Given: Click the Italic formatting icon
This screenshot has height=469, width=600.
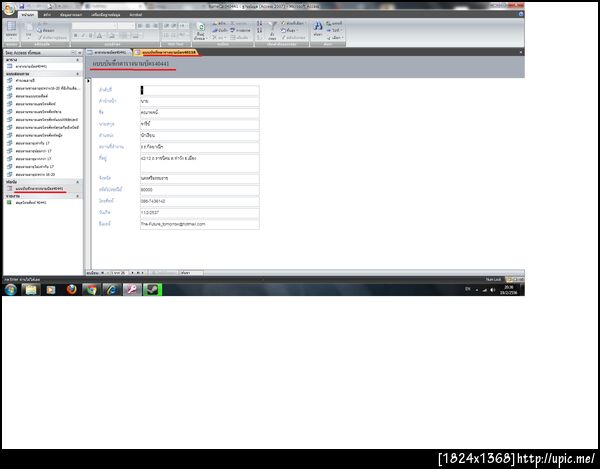Looking at the screenshot, I should (83, 36).
